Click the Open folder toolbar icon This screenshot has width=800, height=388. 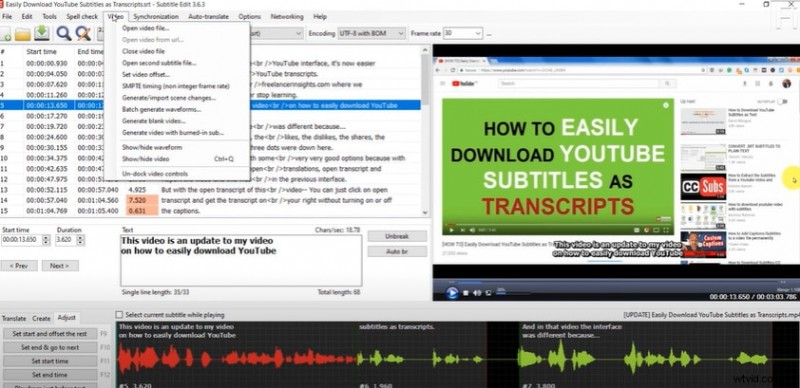(22, 34)
